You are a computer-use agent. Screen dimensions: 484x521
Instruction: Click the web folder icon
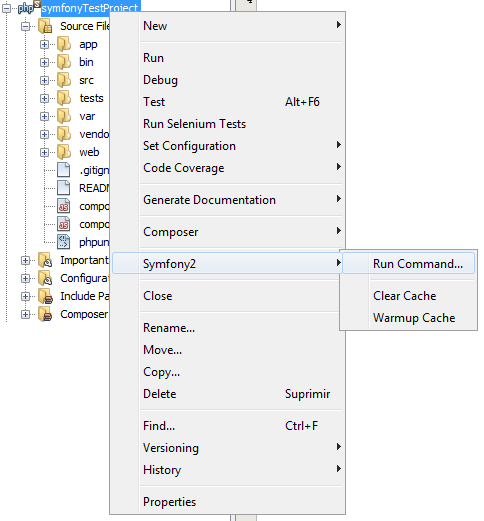tap(64, 152)
